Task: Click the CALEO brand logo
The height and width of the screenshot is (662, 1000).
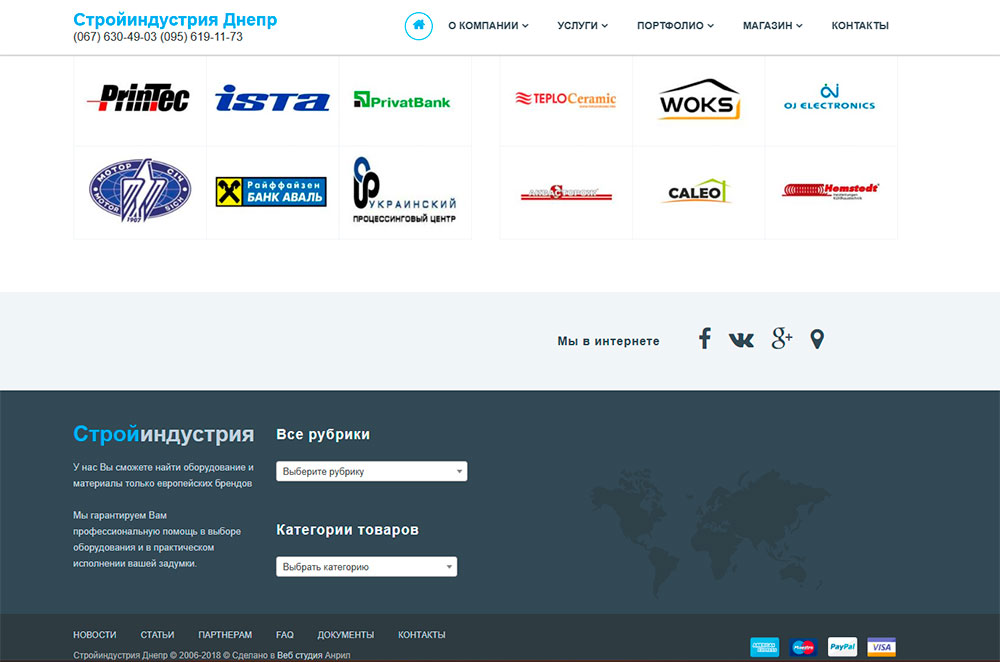Action: [698, 192]
